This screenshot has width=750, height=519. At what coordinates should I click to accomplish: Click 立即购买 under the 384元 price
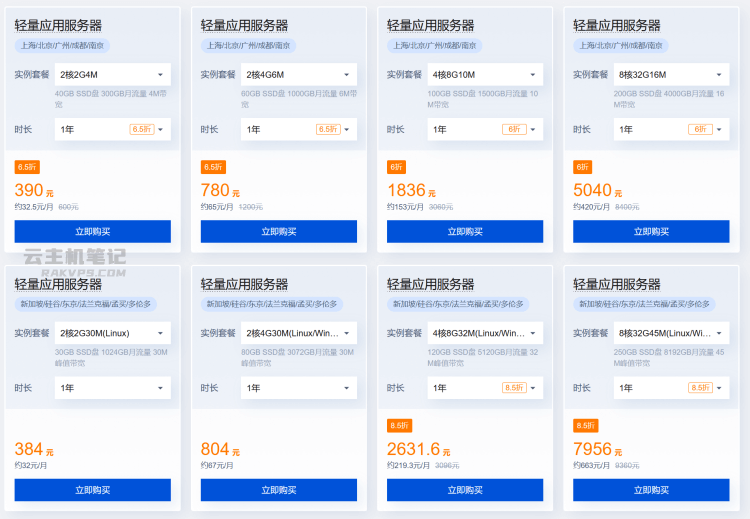tap(92, 490)
